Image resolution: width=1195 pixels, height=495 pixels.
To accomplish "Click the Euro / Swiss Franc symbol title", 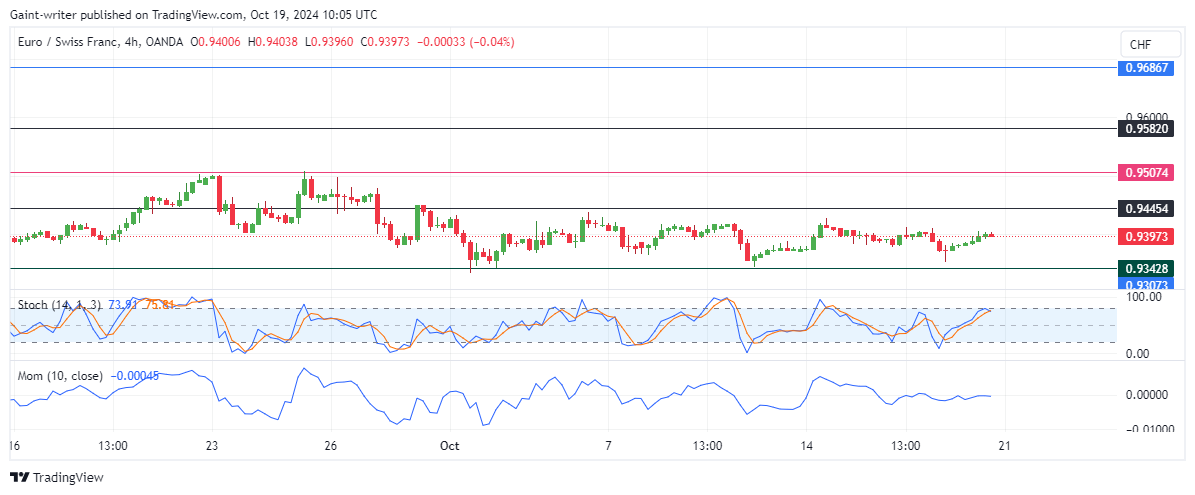I will click(x=71, y=43).
